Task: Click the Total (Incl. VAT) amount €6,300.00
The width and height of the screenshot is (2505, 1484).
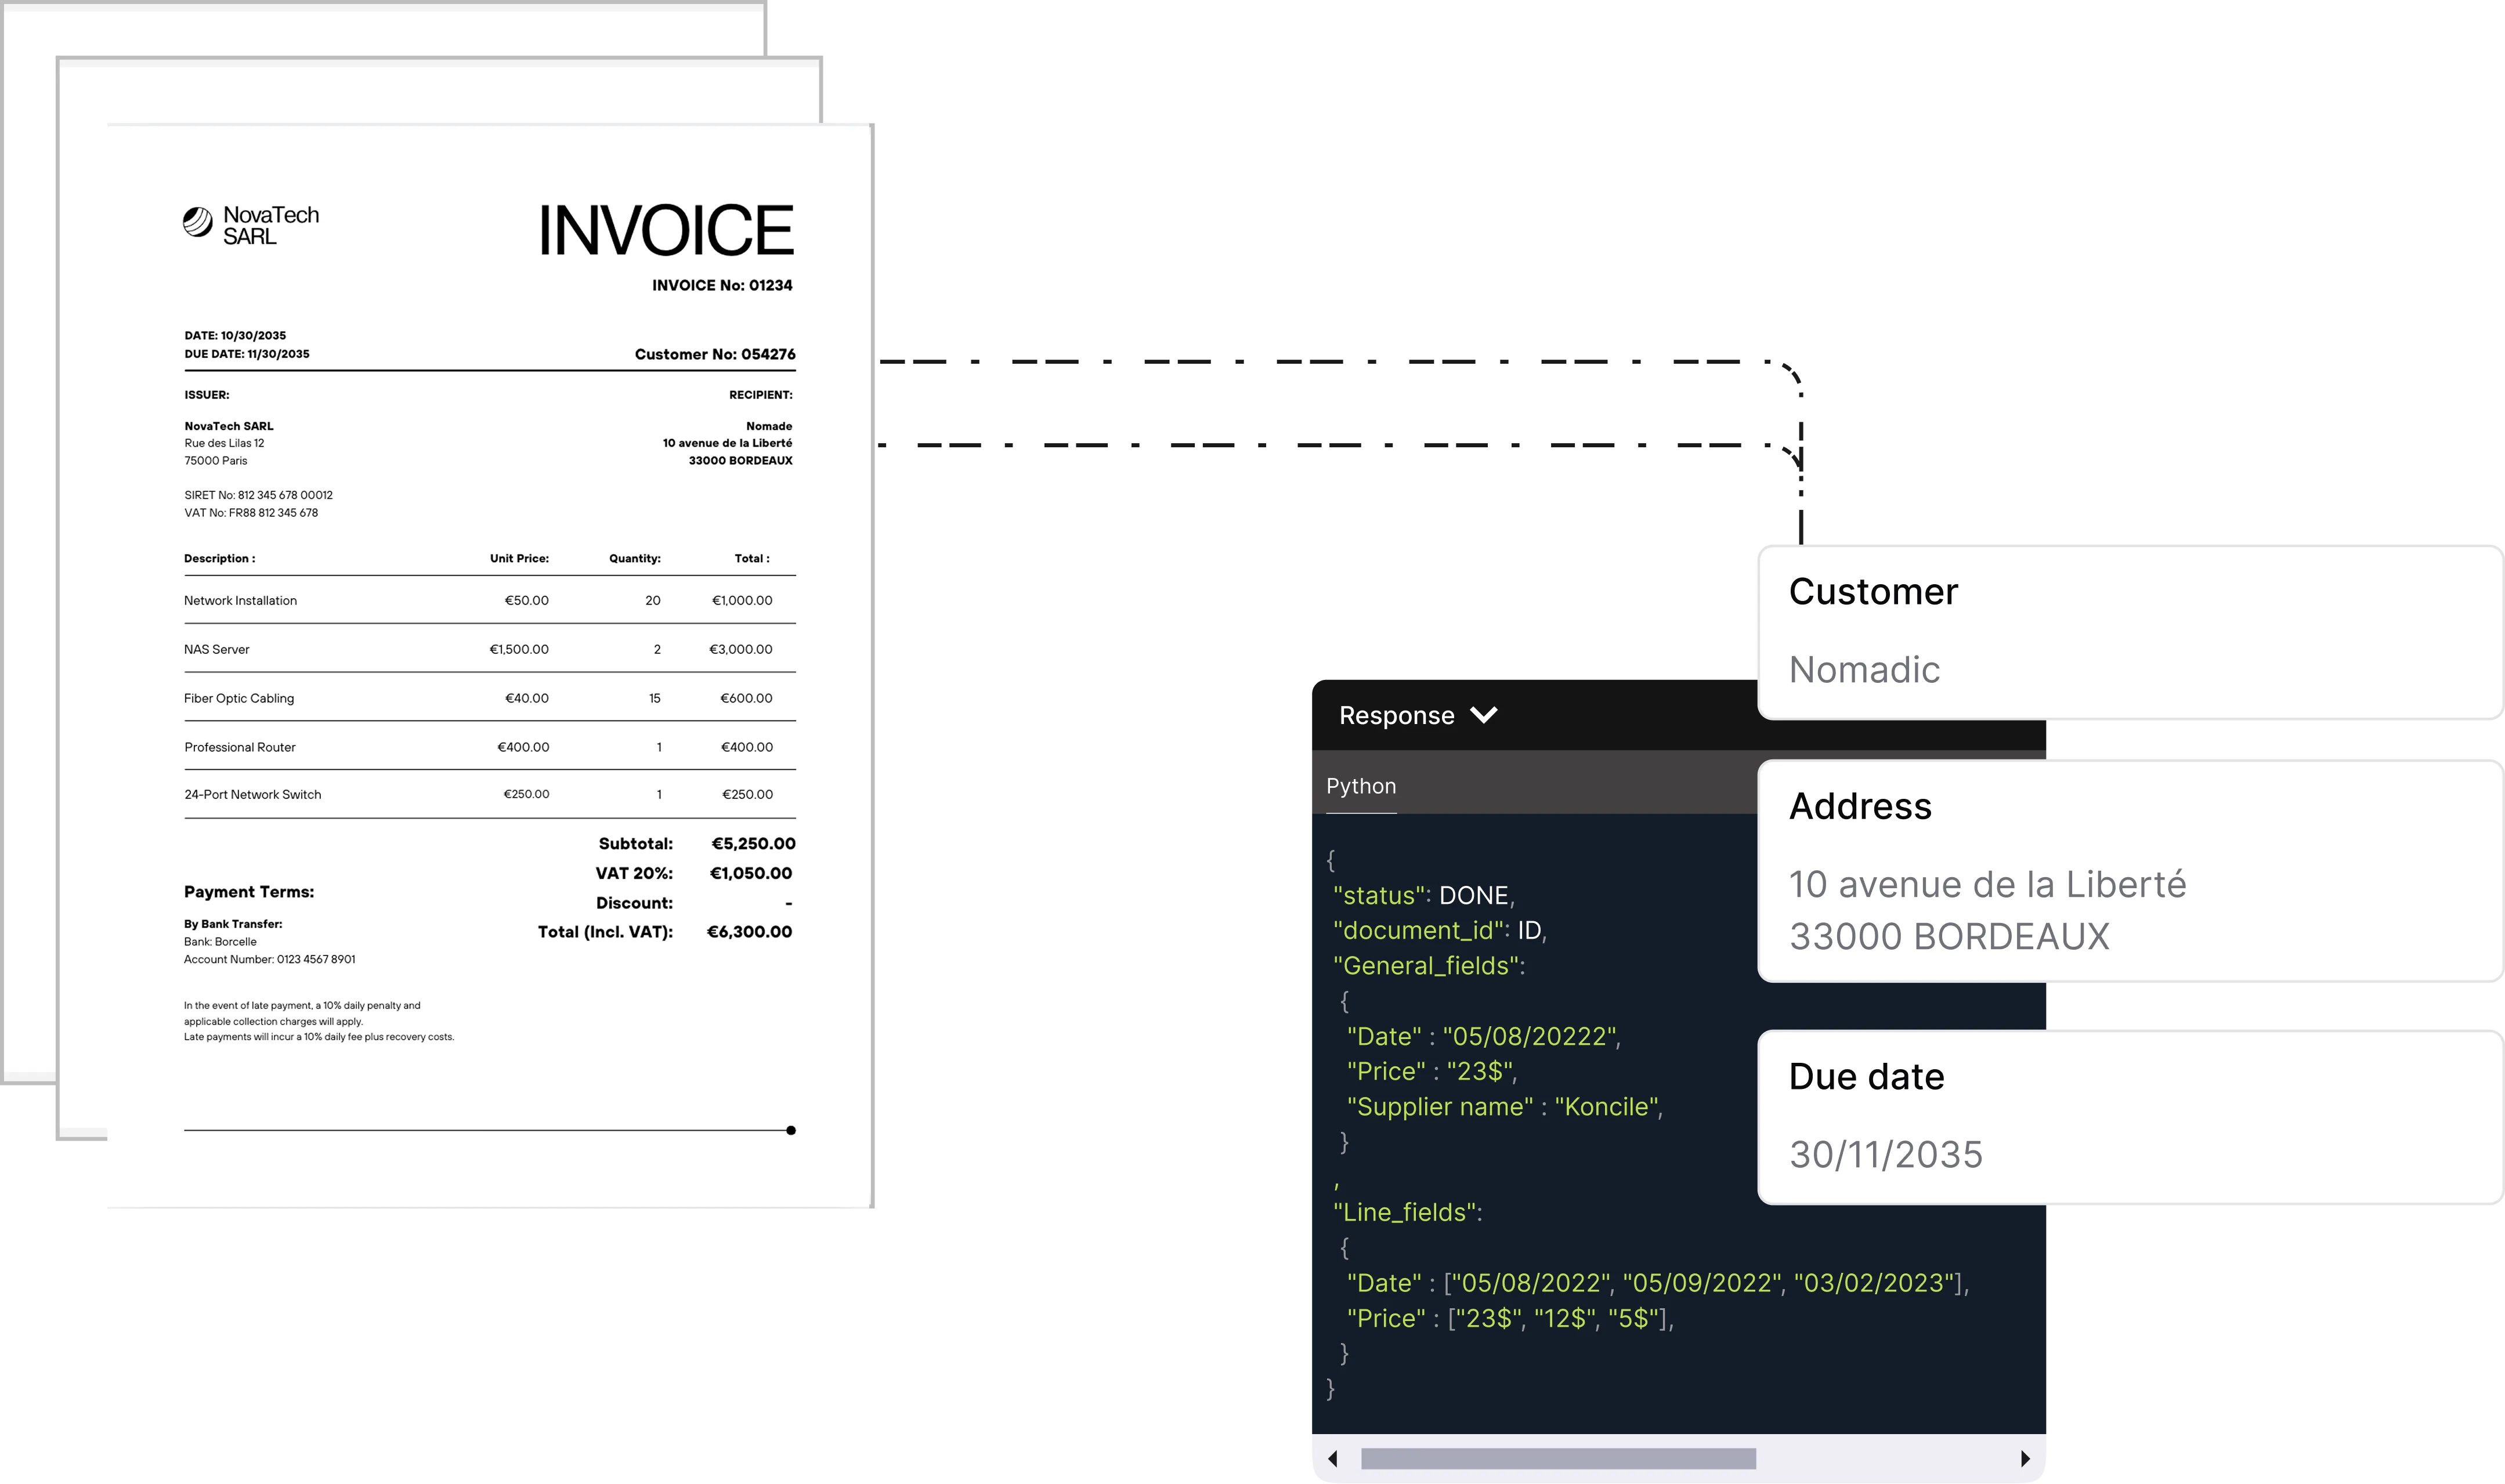Action: coord(749,932)
